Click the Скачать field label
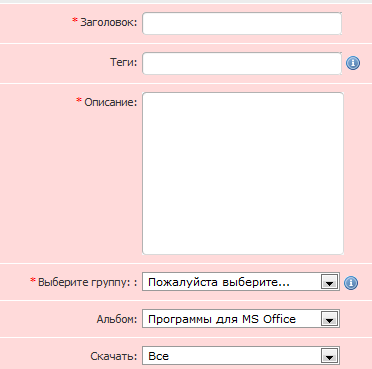This screenshot has width=372, height=369. click(x=114, y=356)
